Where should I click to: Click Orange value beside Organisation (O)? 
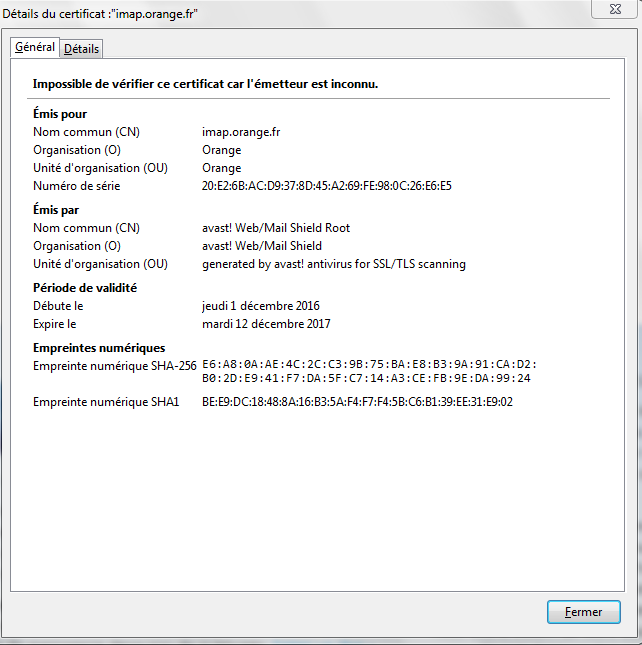tap(222, 150)
